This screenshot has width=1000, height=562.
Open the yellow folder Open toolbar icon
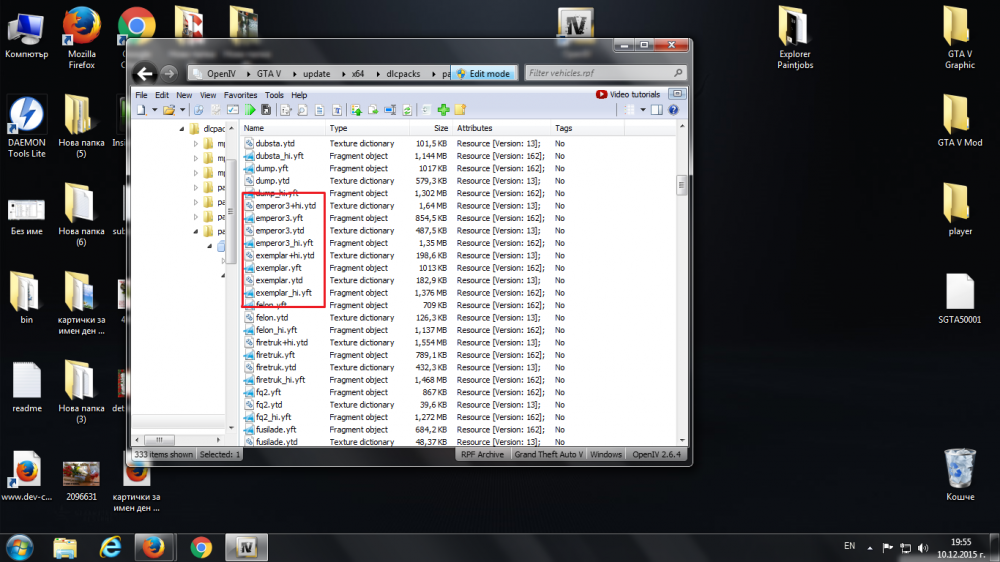tap(168, 110)
